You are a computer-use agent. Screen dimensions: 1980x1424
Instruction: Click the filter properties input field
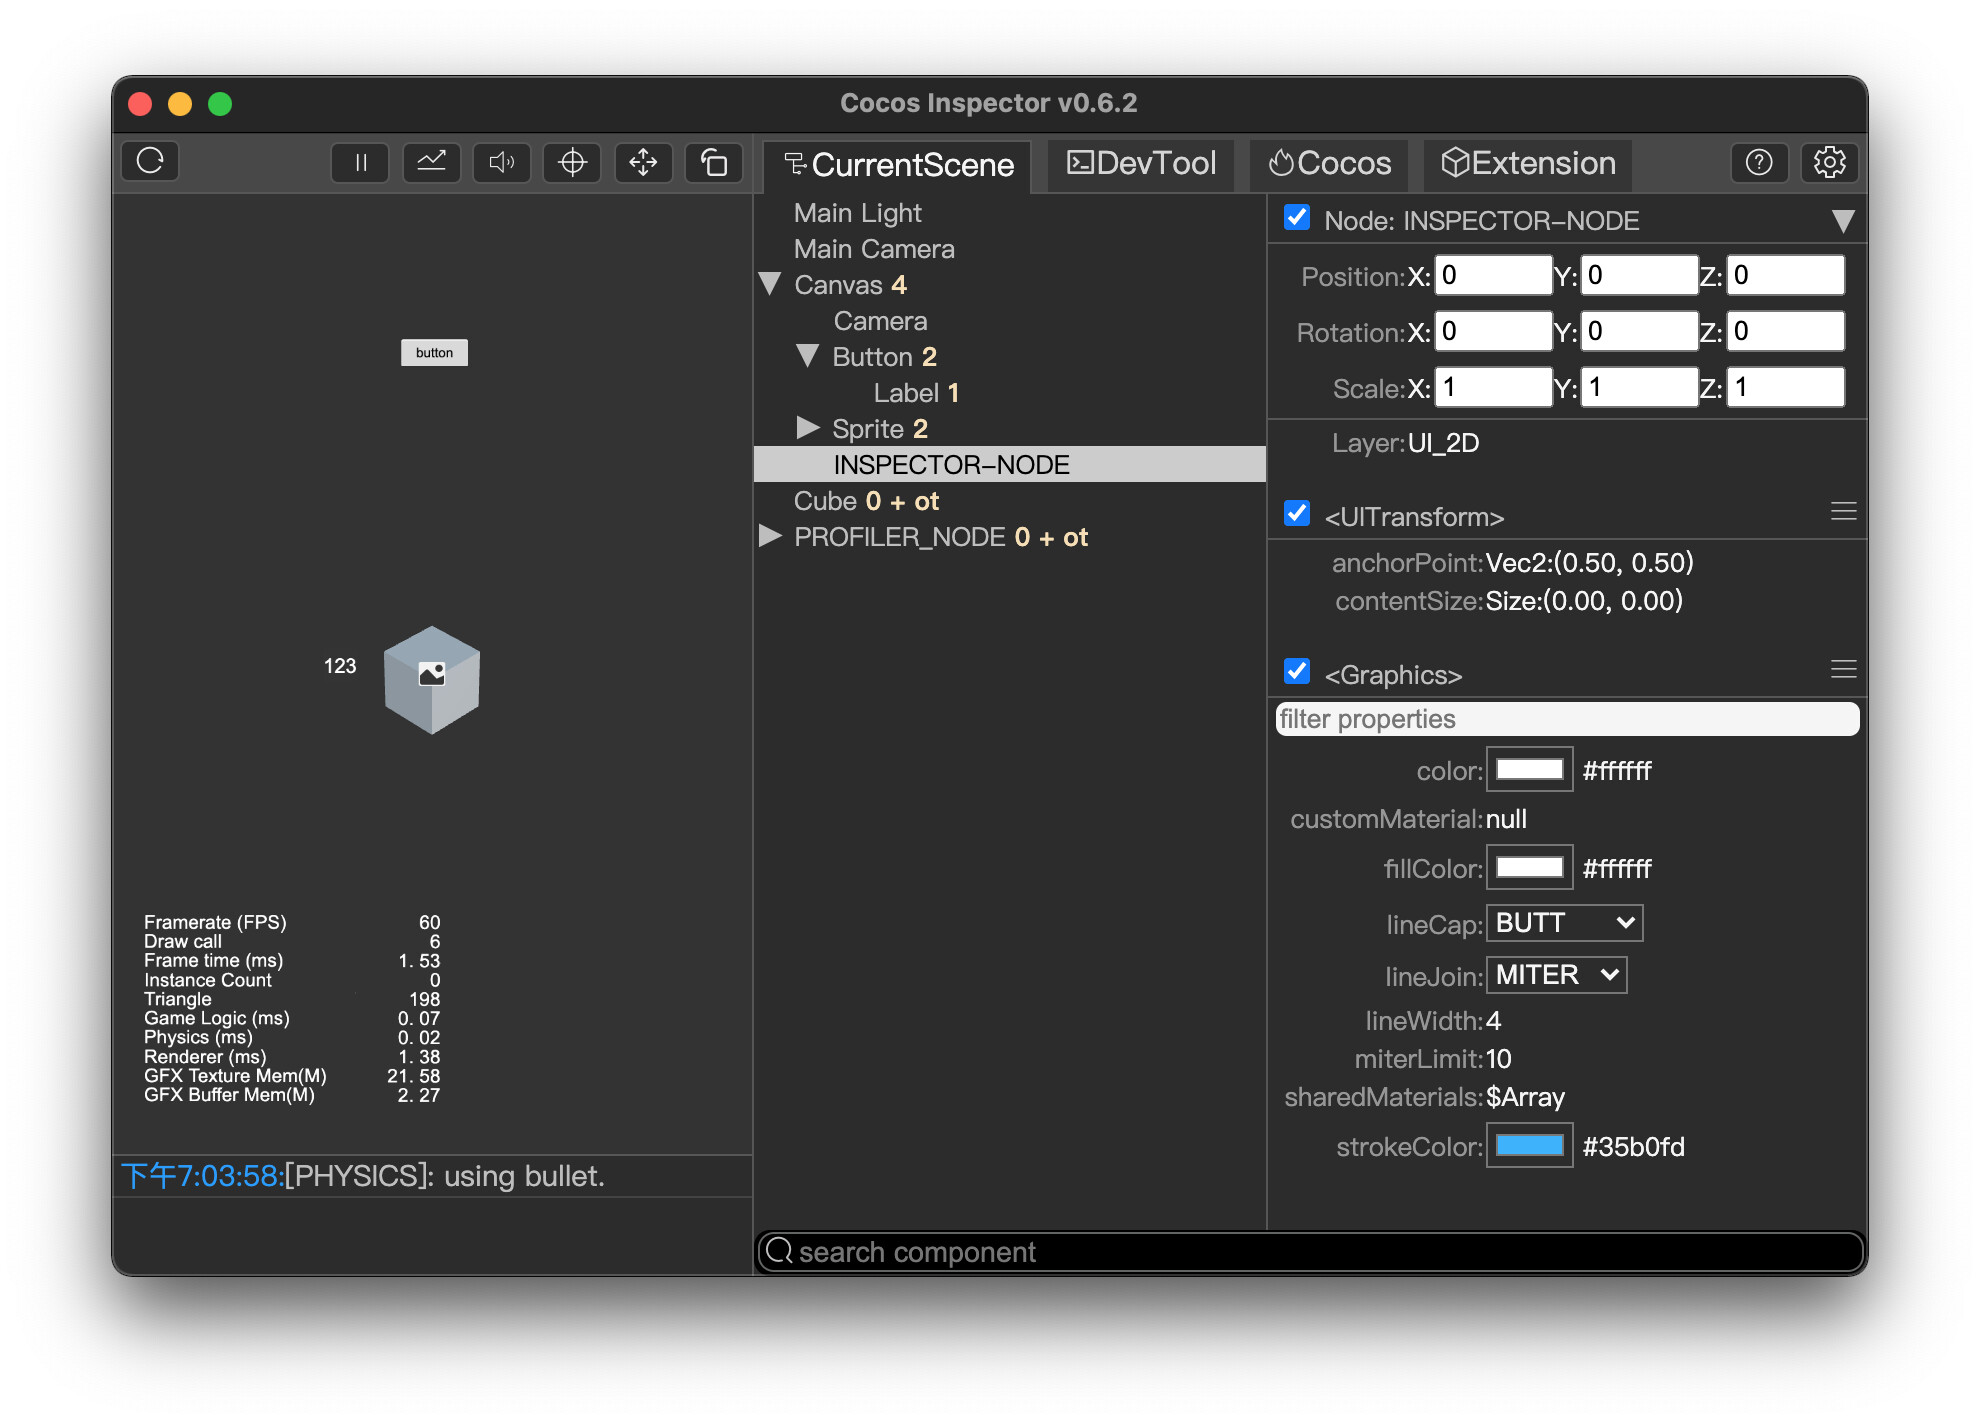pyautogui.click(x=1566, y=719)
